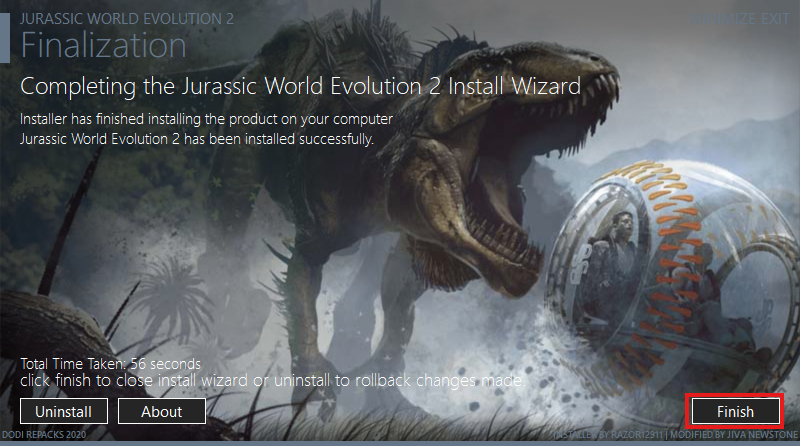Click 'Completing the Jurassic World Evolution 2 Install Wizard'
800x446 pixels.
(x=300, y=86)
